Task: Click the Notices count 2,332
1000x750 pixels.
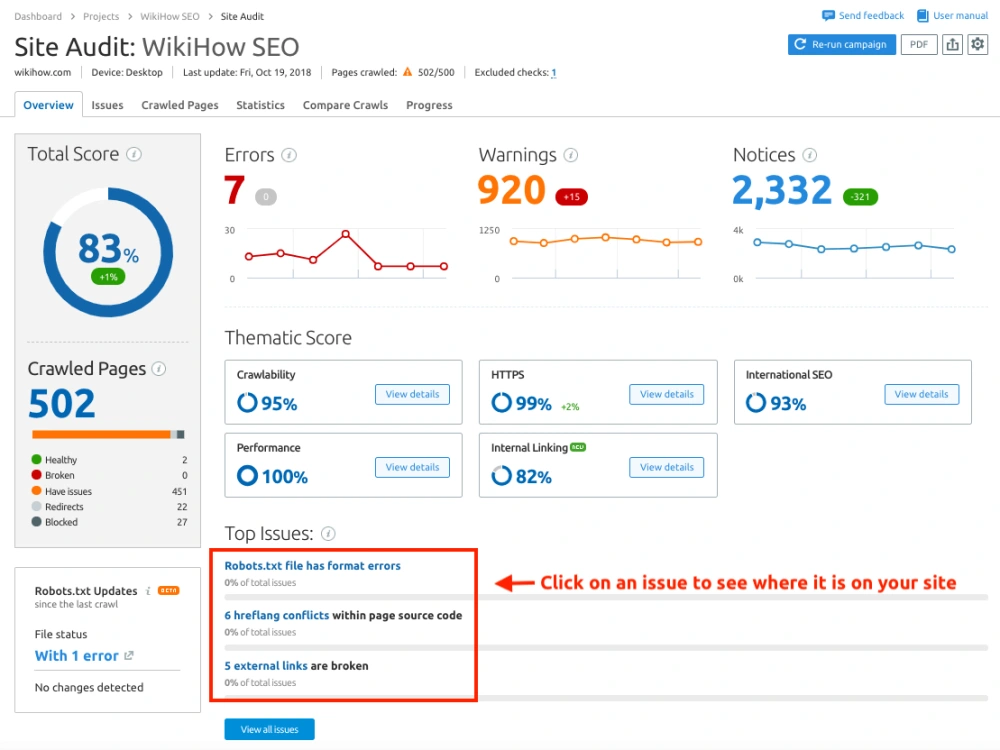Action: [782, 190]
